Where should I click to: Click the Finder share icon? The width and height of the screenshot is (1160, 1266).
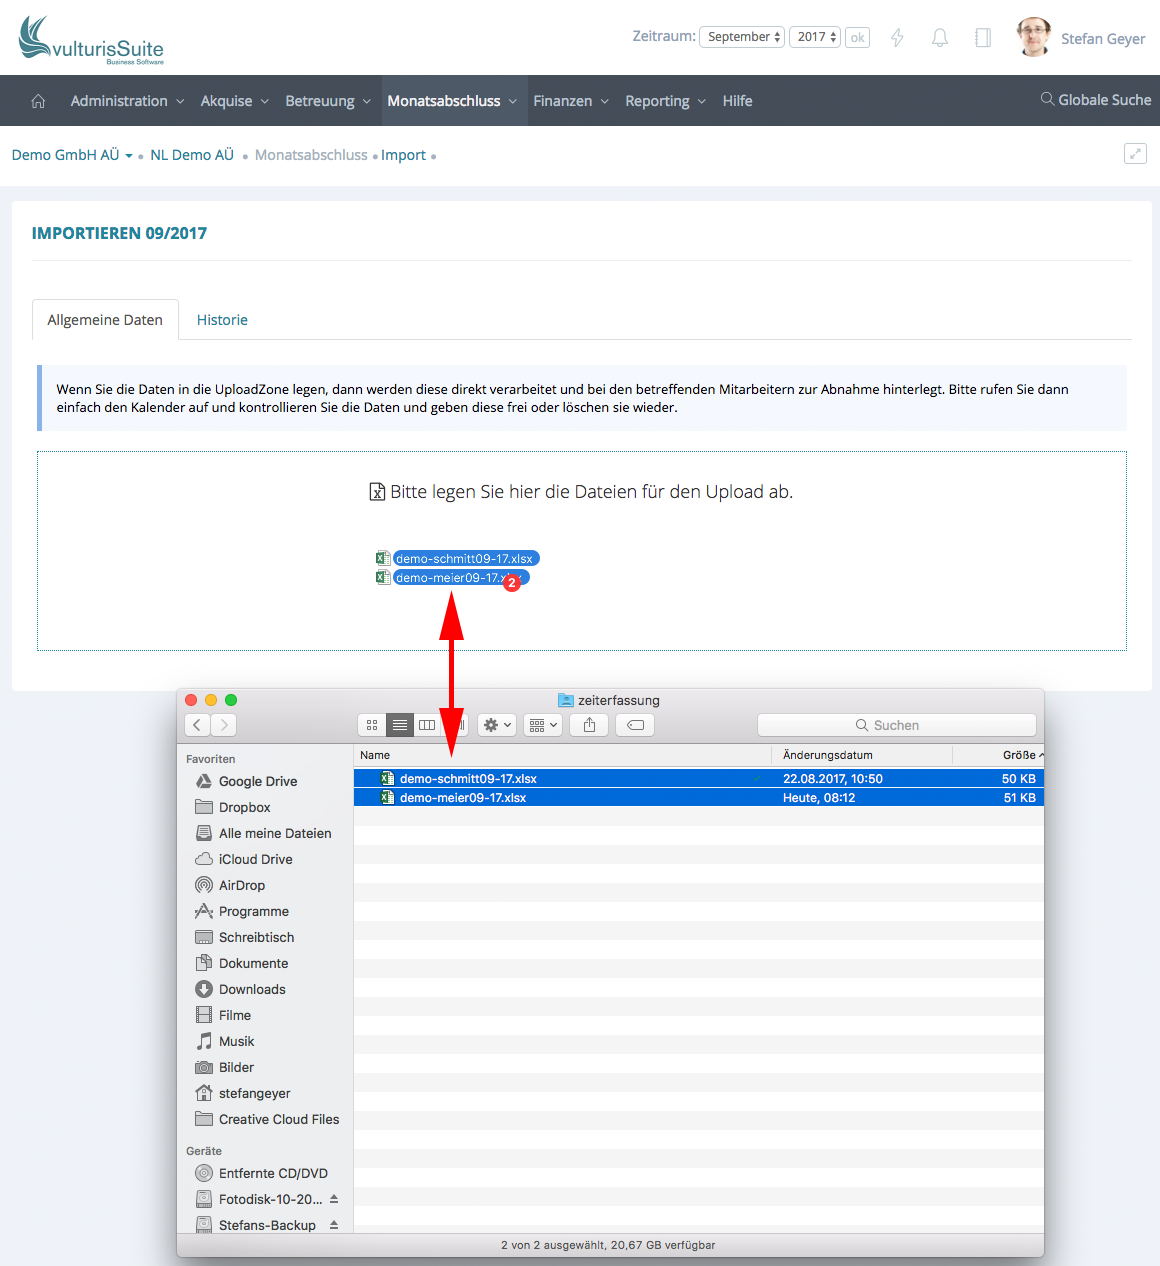pos(589,725)
